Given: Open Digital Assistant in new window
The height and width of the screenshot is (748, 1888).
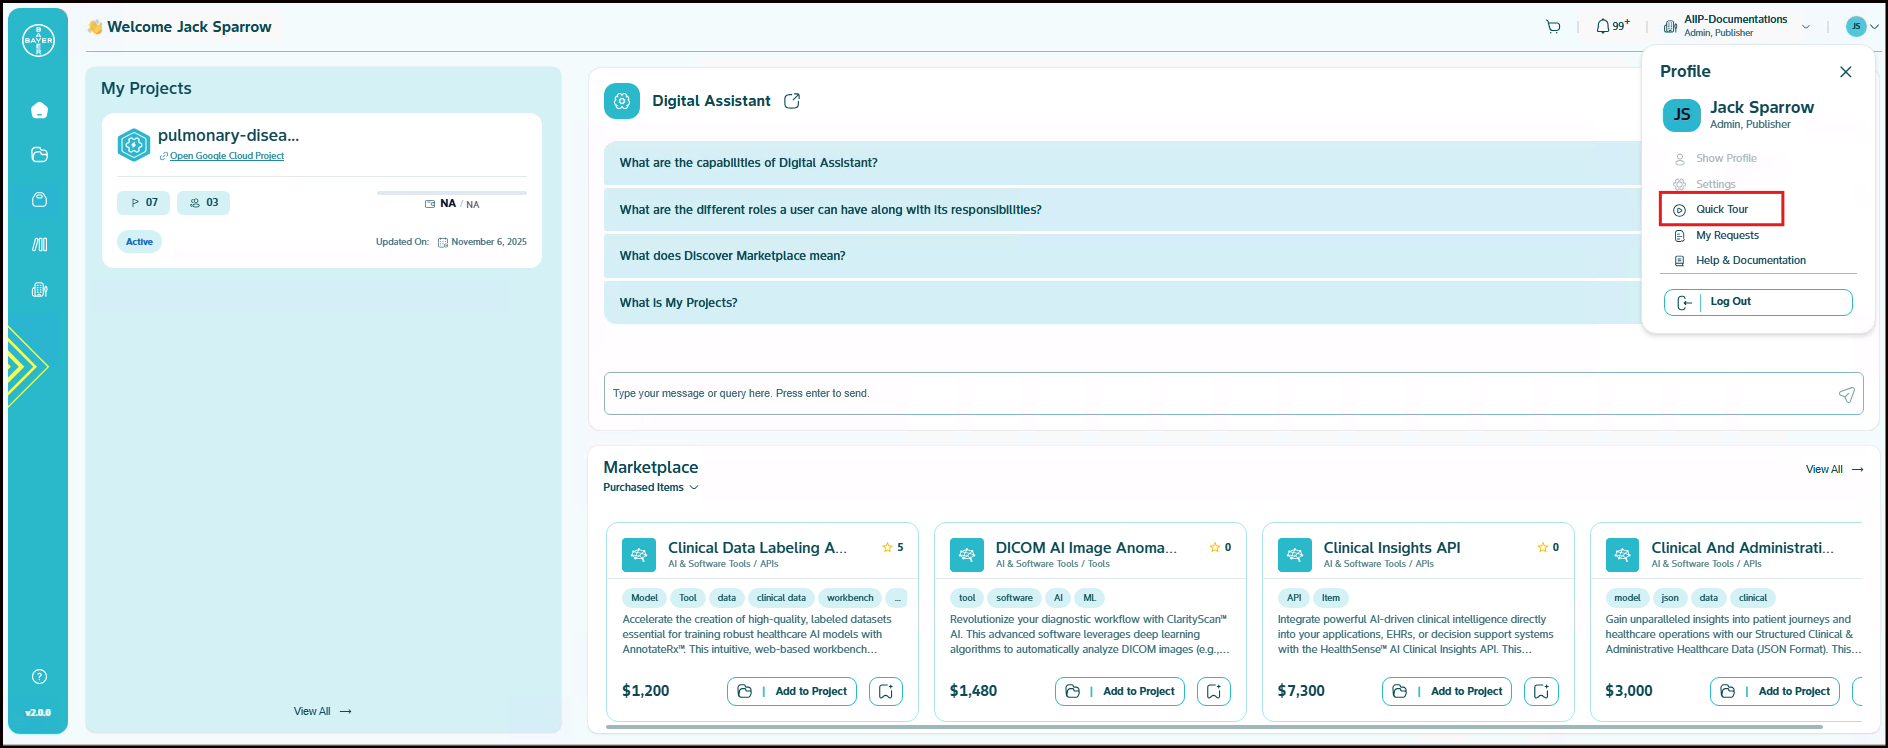Looking at the screenshot, I should 792,101.
